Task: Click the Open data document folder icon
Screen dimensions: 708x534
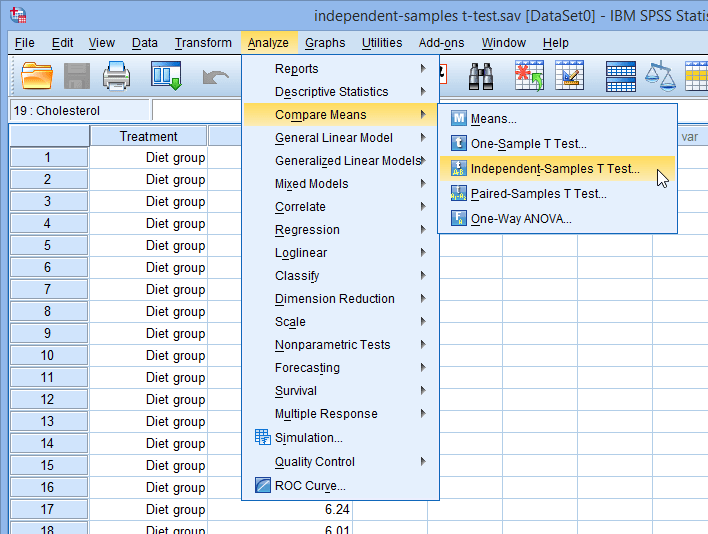Action: [x=37, y=76]
